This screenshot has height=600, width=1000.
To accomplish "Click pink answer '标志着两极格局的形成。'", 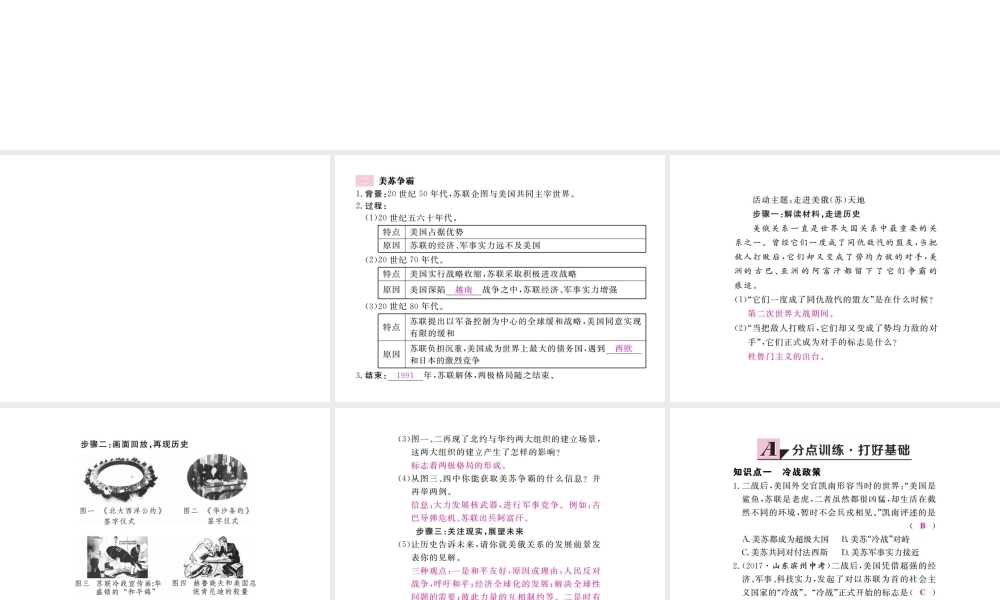I will tap(459, 465).
